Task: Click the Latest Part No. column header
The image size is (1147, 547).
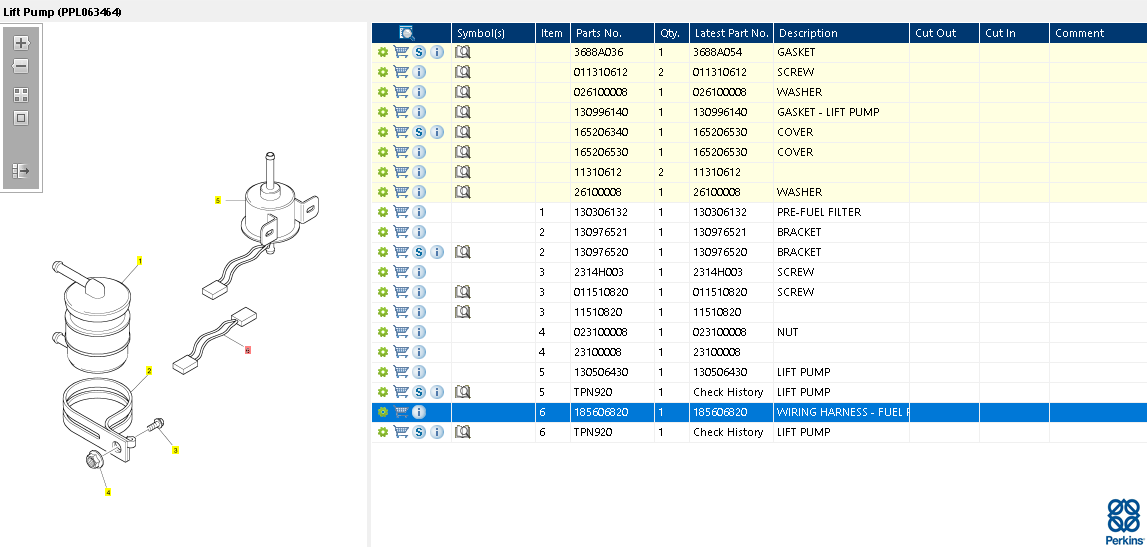Action: [x=732, y=33]
